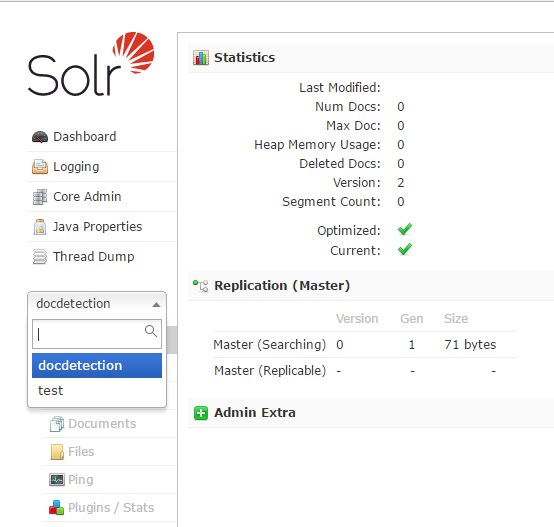This screenshot has width=554, height=527.
Task: Click the Replication (Master) header
Action: (x=282, y=285)
